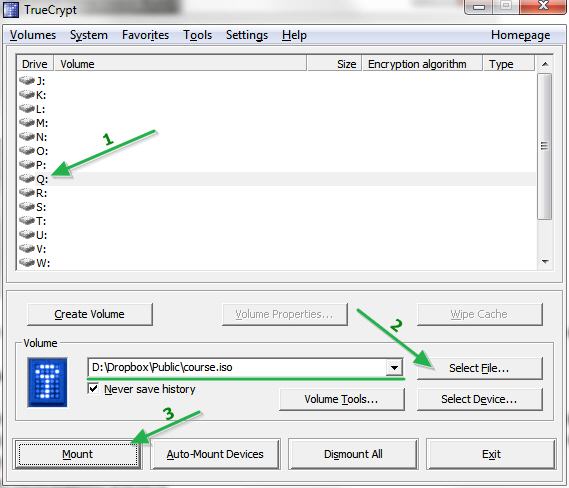Click the Select File... button

click(x=479, y=368)
